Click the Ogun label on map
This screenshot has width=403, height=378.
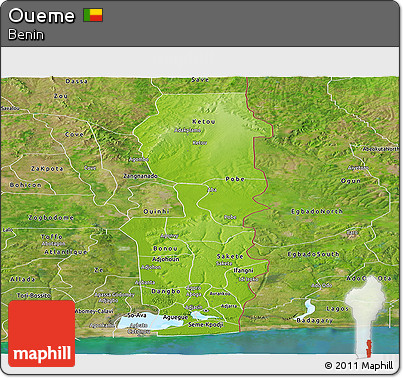pyautogui.click(x=351, y=181)
